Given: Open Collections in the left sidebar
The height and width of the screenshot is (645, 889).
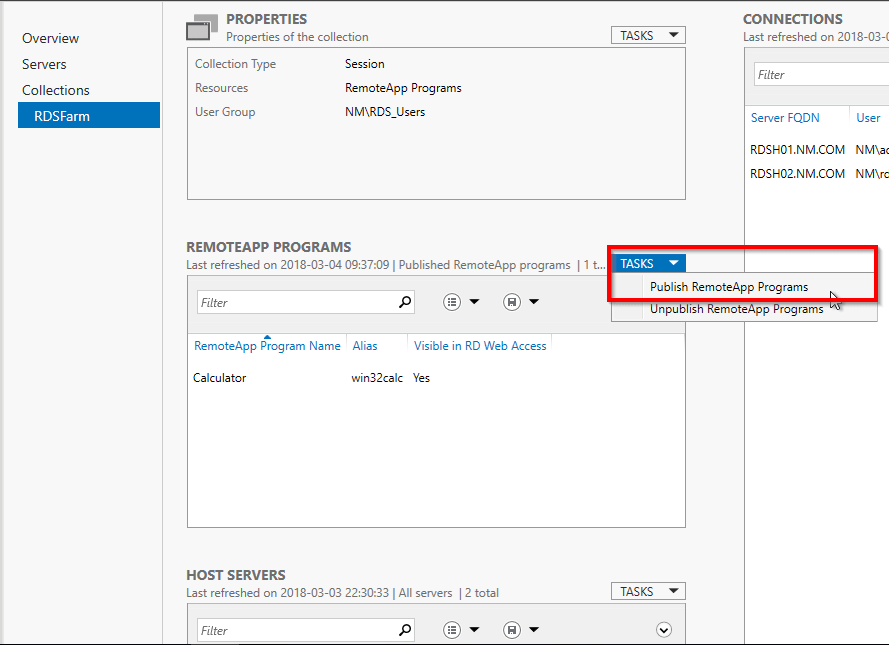Looking at the screenshot, I should 55,90.
